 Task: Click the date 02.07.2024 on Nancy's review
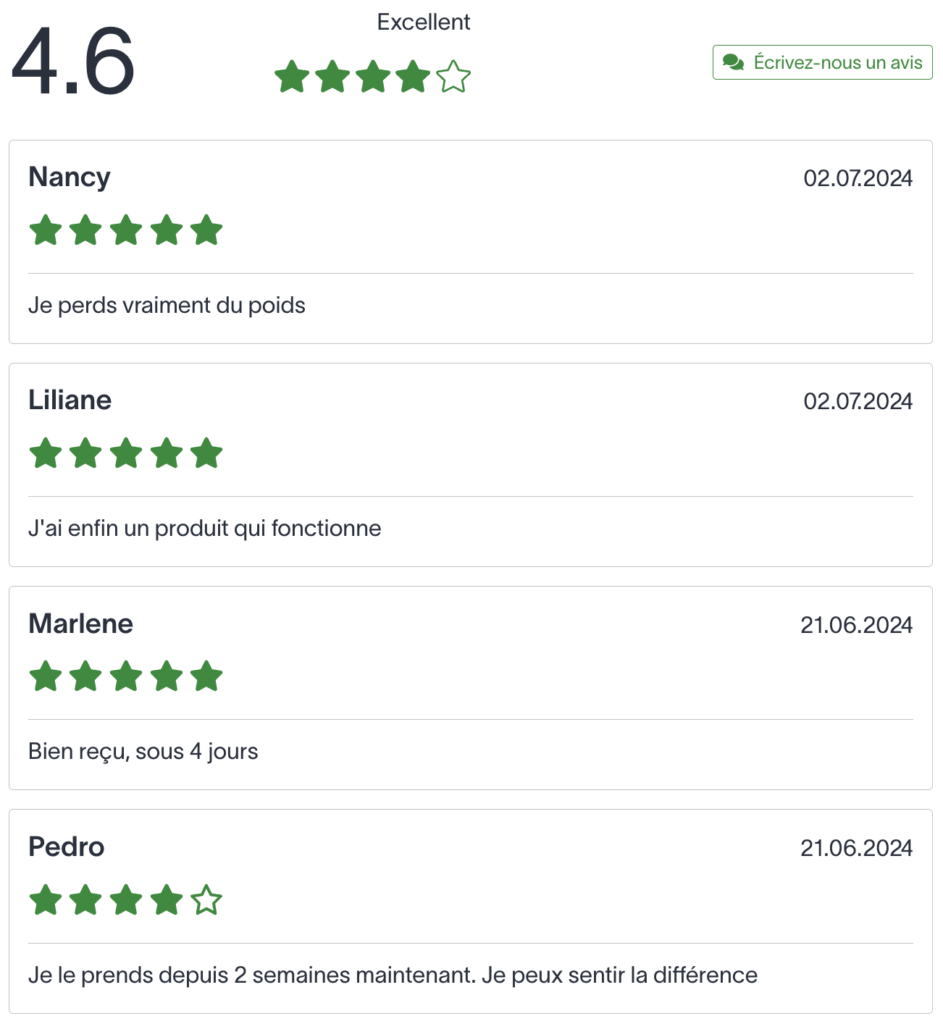coord(857,178)
